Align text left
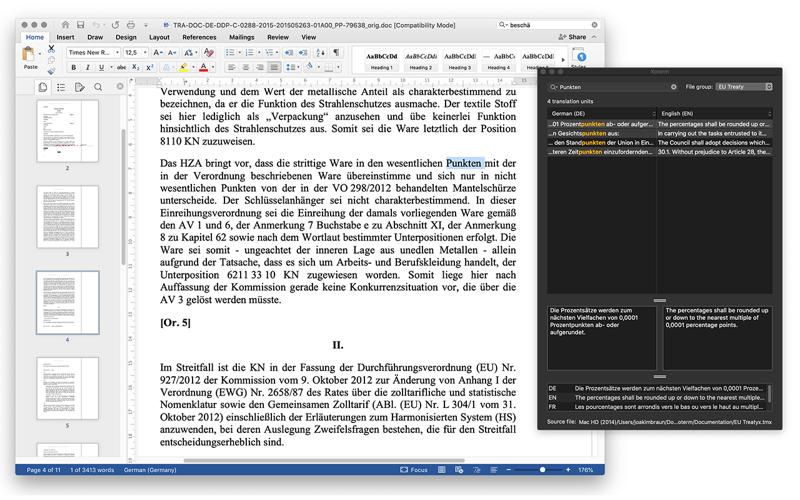 [232, 67]
